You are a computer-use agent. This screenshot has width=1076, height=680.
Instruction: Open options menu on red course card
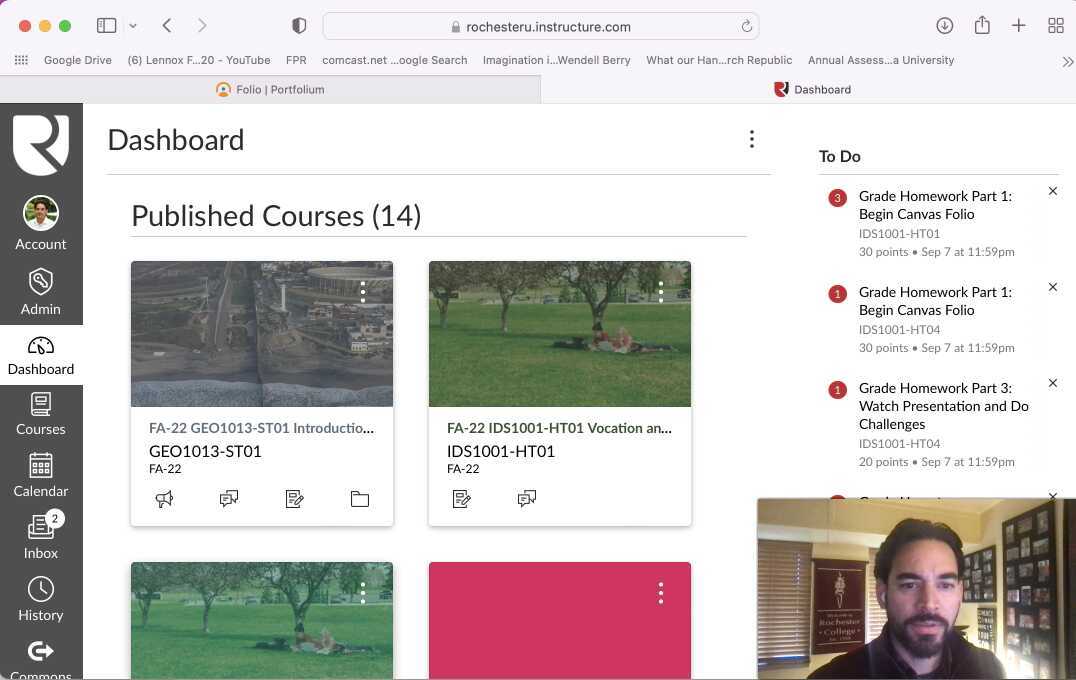coord(660,593)
